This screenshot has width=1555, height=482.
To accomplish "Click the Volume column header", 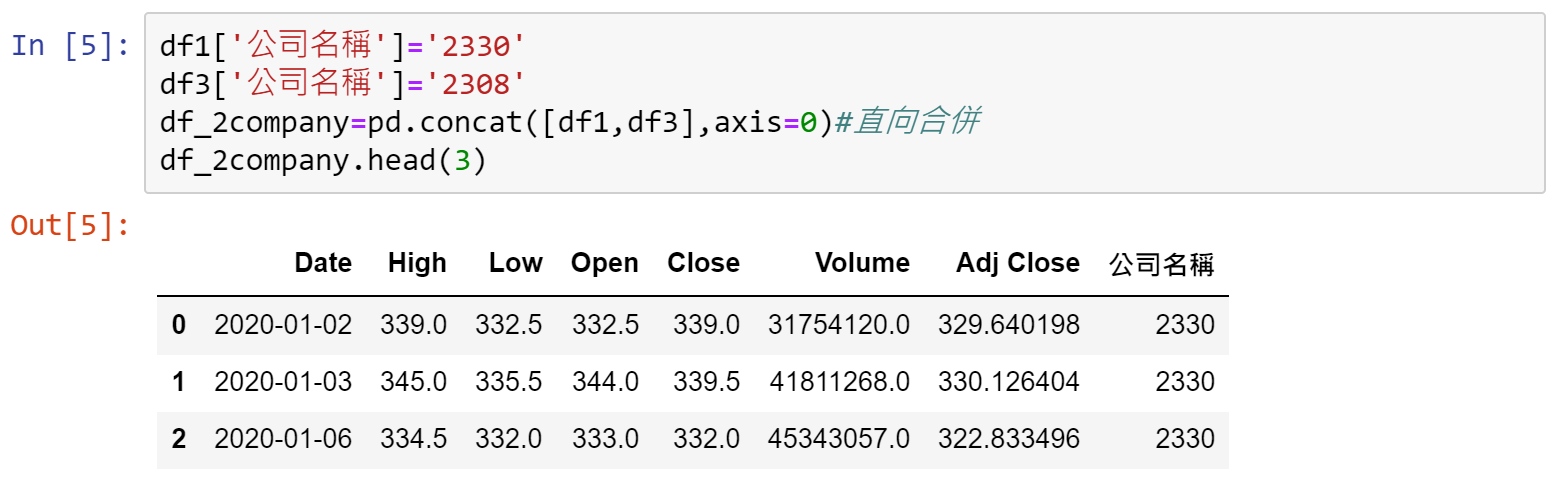I will click(863, 263).
